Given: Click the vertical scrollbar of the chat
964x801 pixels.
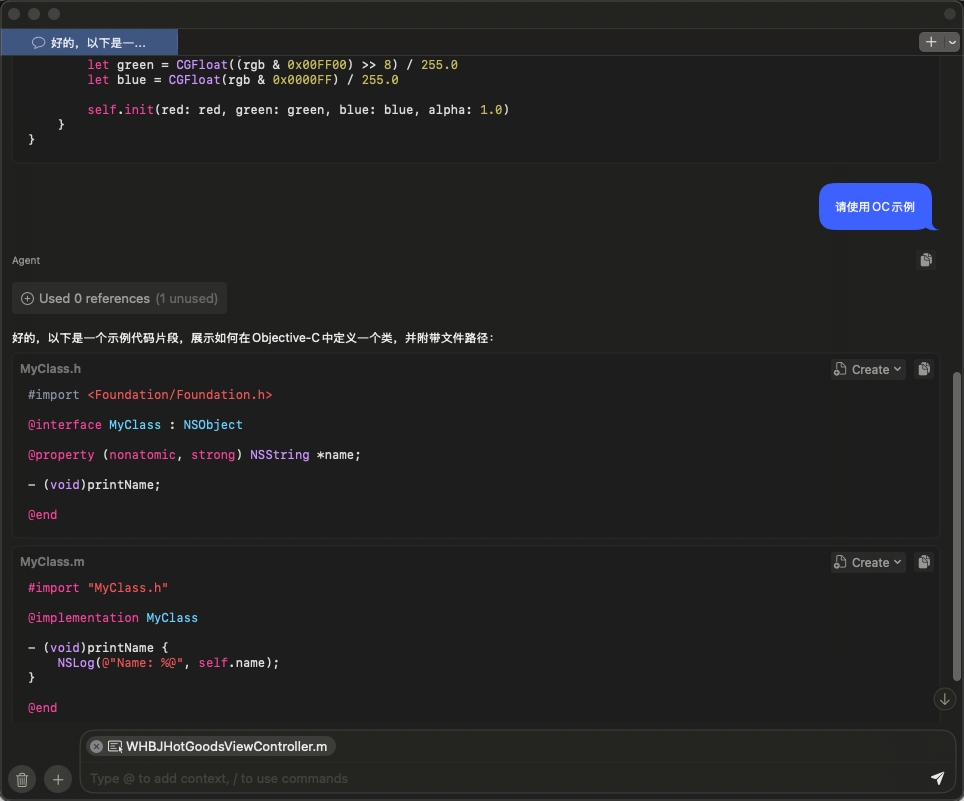Looking at the screenshot, I should click(x=957, y=526).
